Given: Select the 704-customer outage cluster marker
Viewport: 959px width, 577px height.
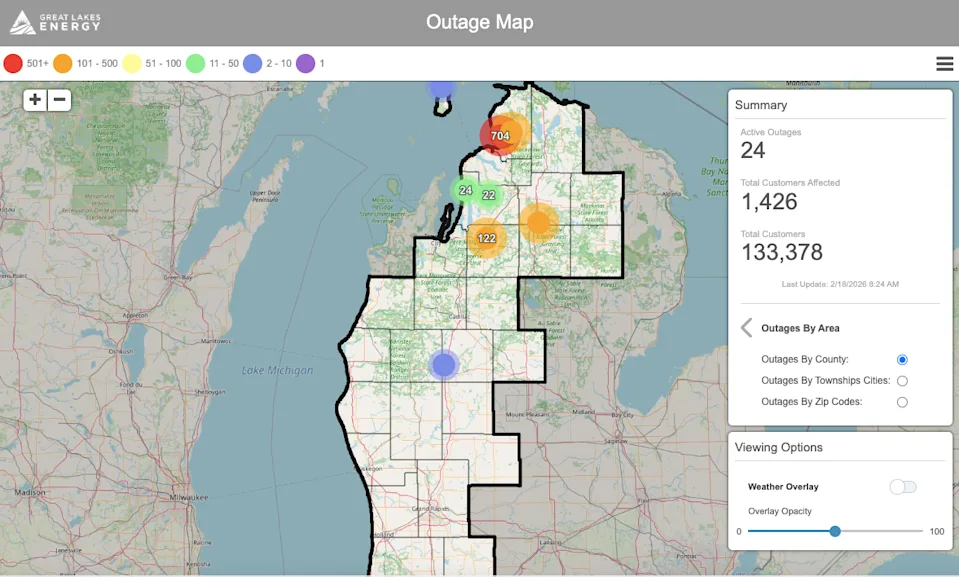Looking at the screenshot, I should click(x=500, y=133).
